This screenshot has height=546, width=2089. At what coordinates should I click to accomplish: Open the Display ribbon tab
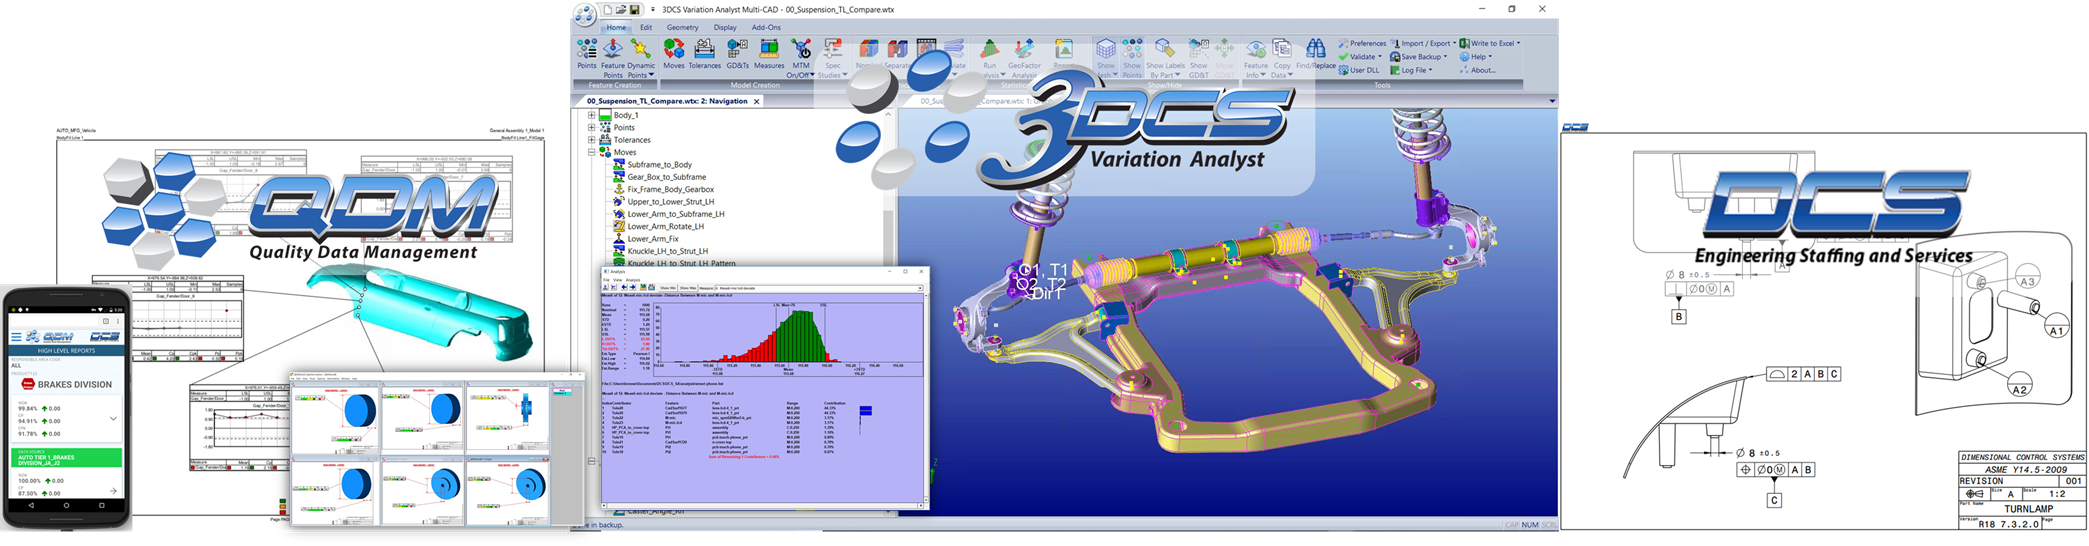click(725, 28)
